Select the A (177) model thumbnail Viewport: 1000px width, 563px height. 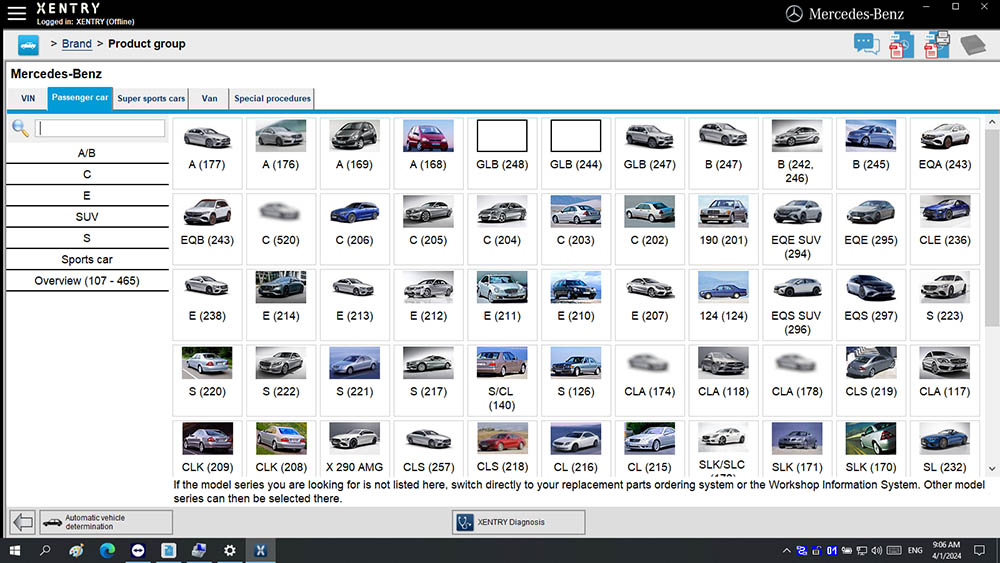[x=207, y=152]
